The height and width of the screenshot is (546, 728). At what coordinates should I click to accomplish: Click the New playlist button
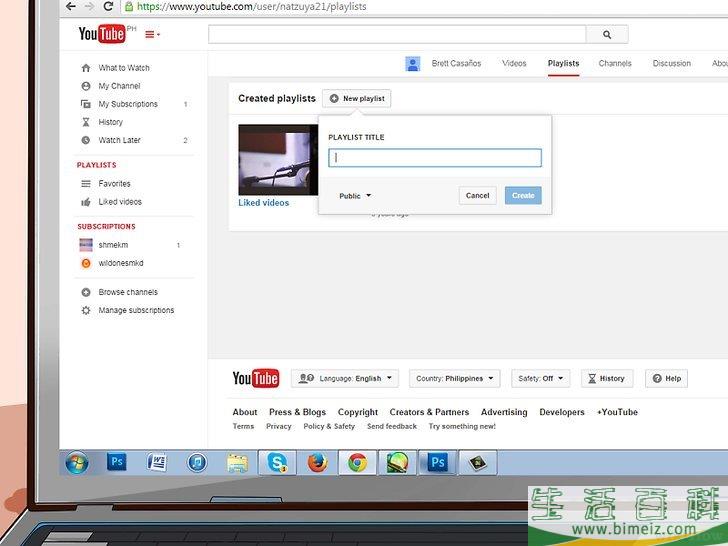click(x=357, y=98)
